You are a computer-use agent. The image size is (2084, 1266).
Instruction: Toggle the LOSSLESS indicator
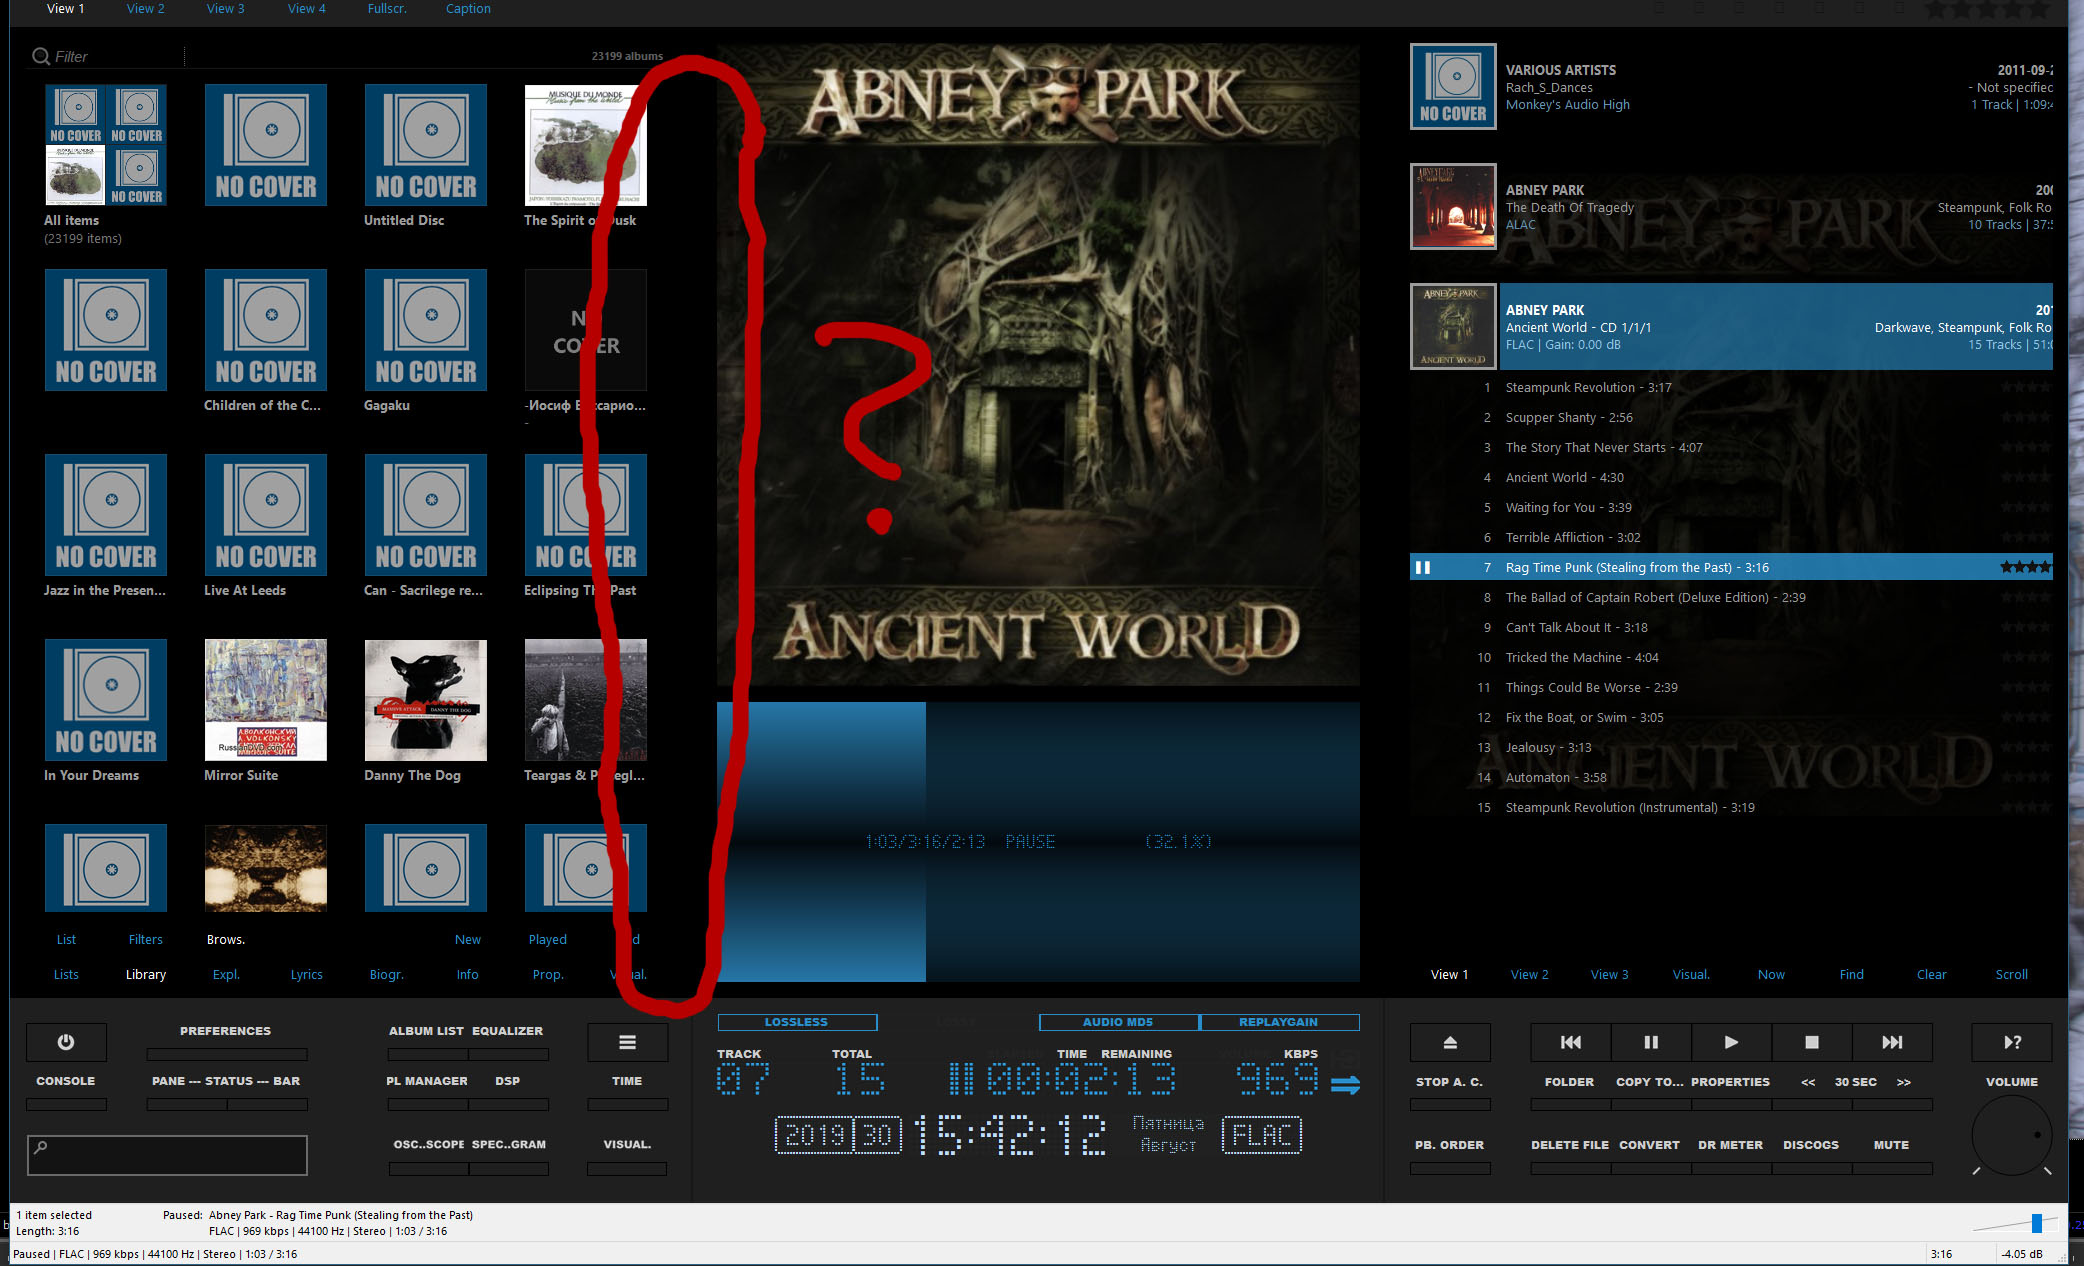pos(797,1022)
